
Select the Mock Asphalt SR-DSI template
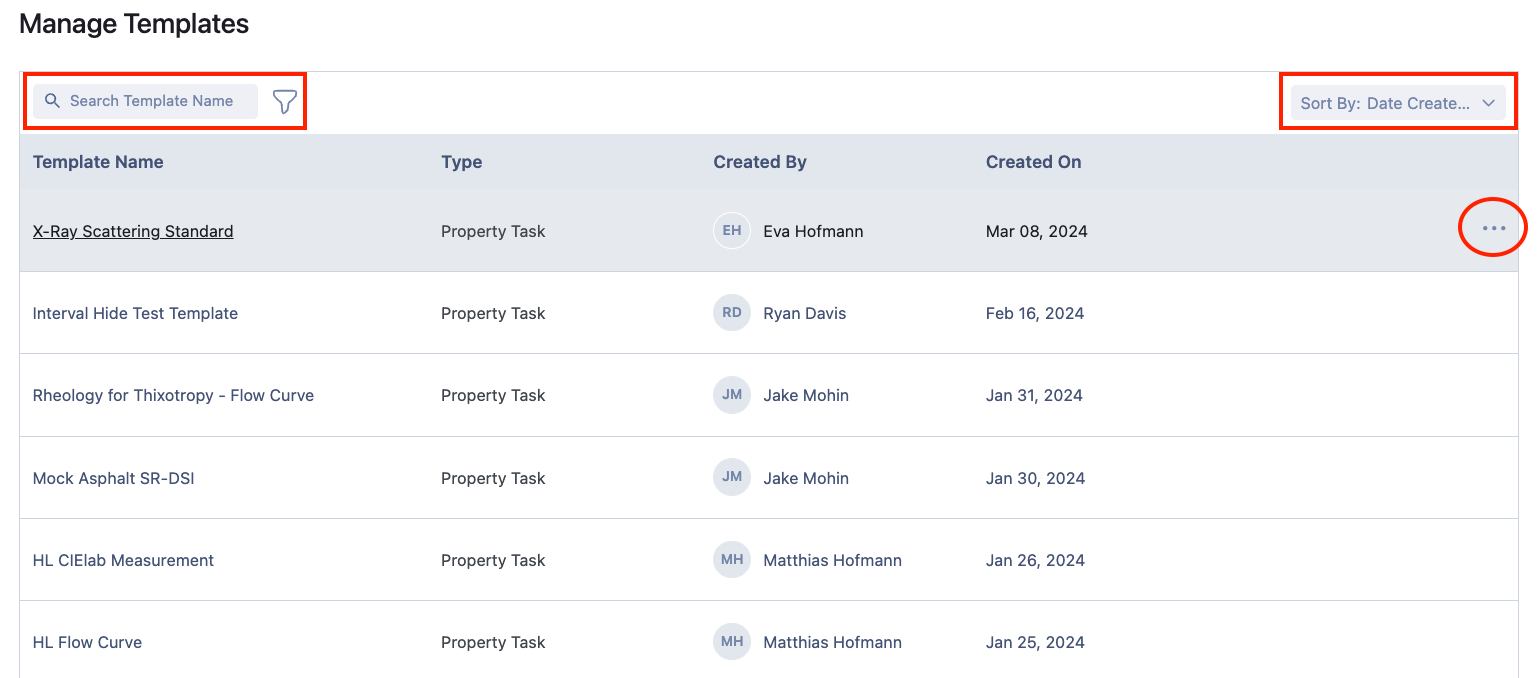coord(113,478)
